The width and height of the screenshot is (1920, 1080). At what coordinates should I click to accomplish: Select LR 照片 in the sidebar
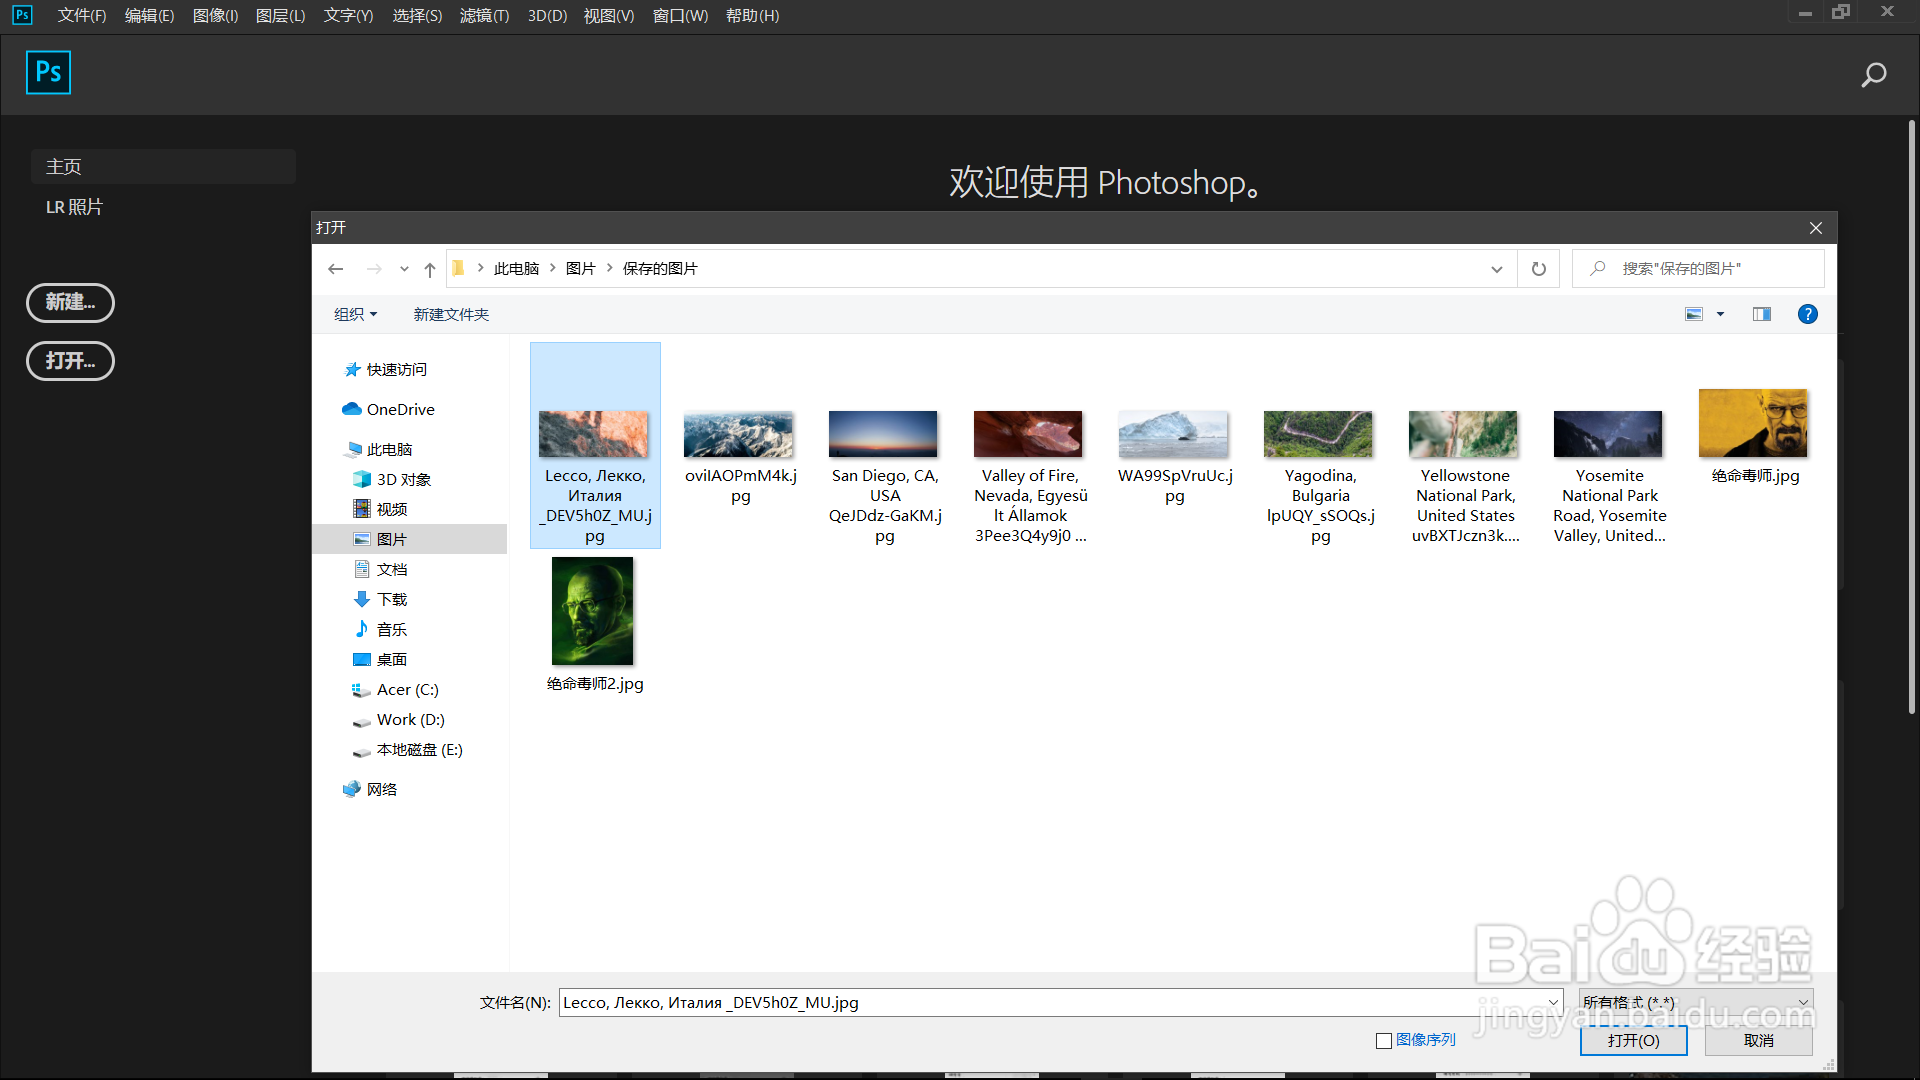[x=74, y=207]
